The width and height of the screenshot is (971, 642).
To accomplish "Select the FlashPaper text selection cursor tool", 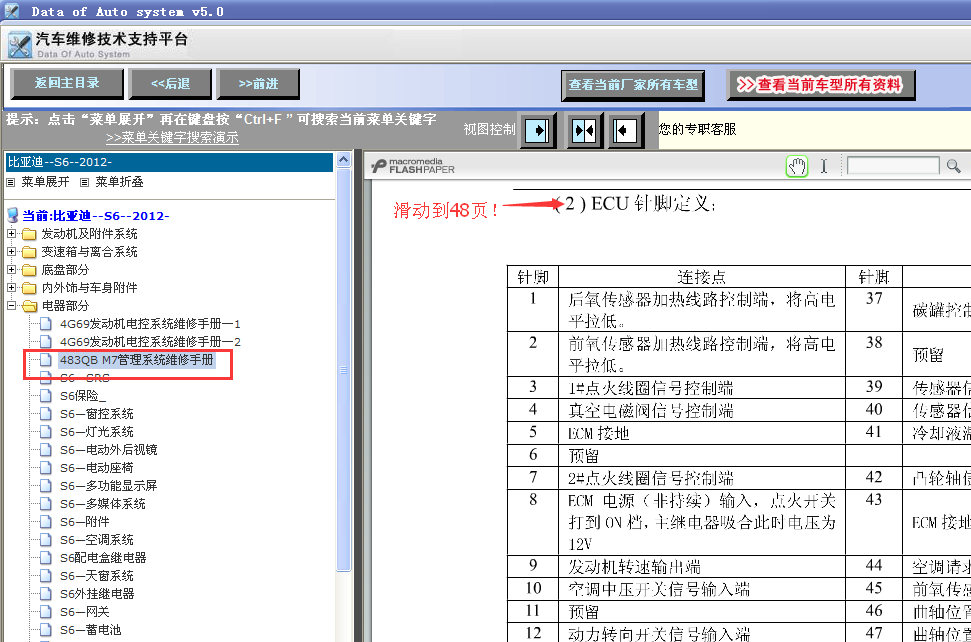I will 824,166.
